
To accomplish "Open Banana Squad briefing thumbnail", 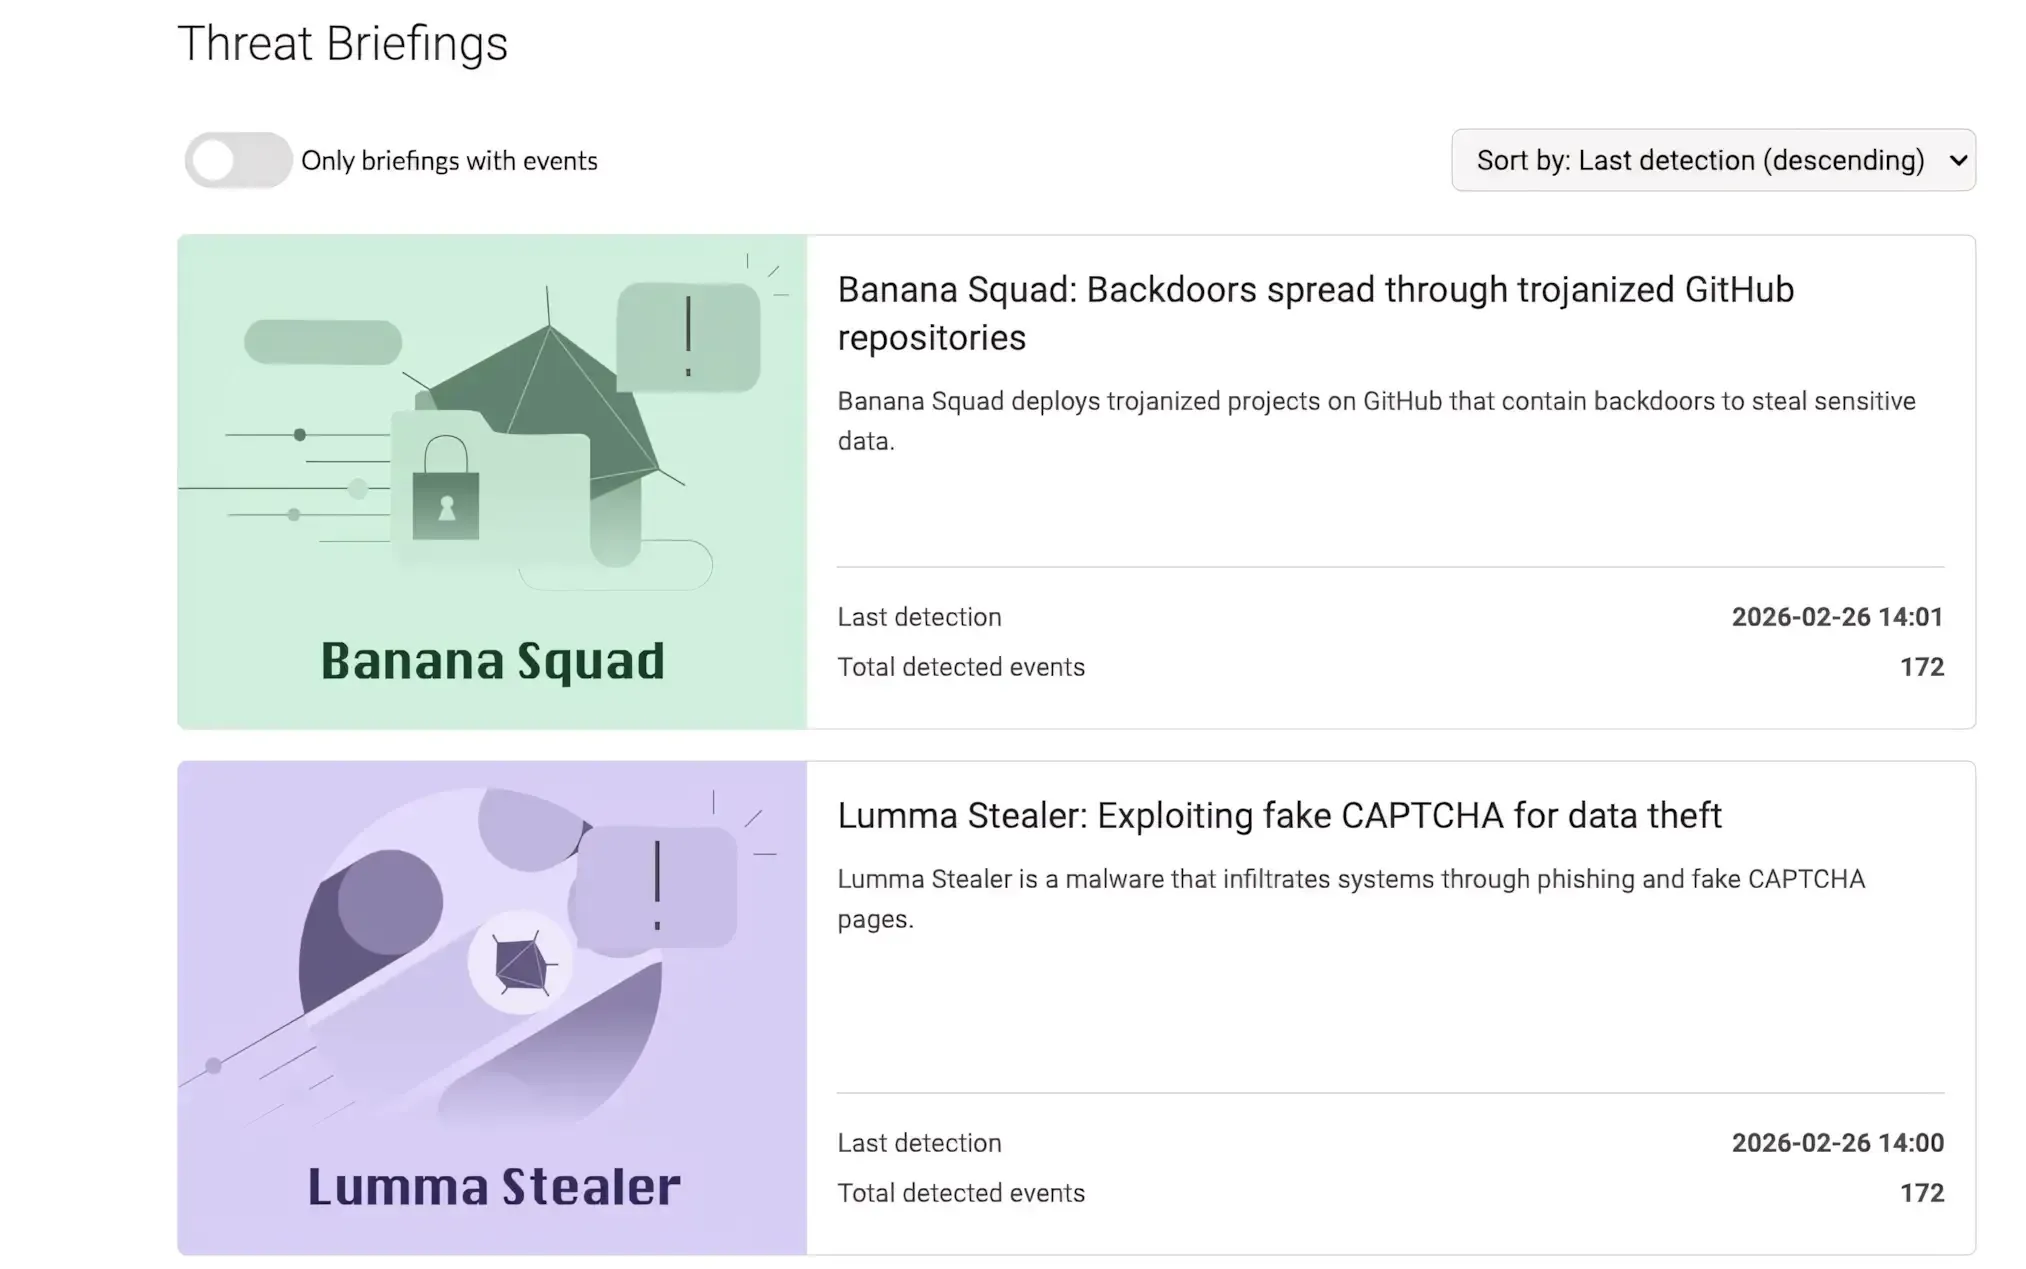I will pos(492,482).
